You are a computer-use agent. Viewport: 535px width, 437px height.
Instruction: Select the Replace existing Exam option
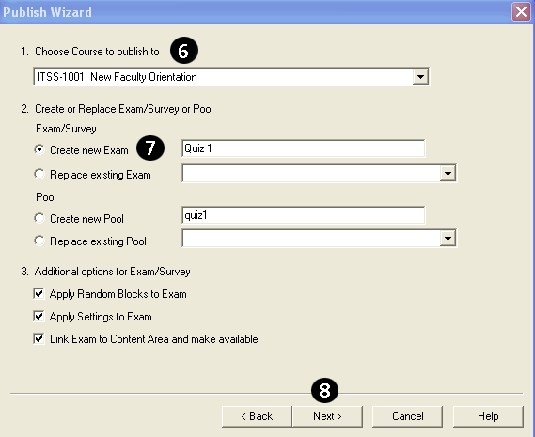point(40,174)
